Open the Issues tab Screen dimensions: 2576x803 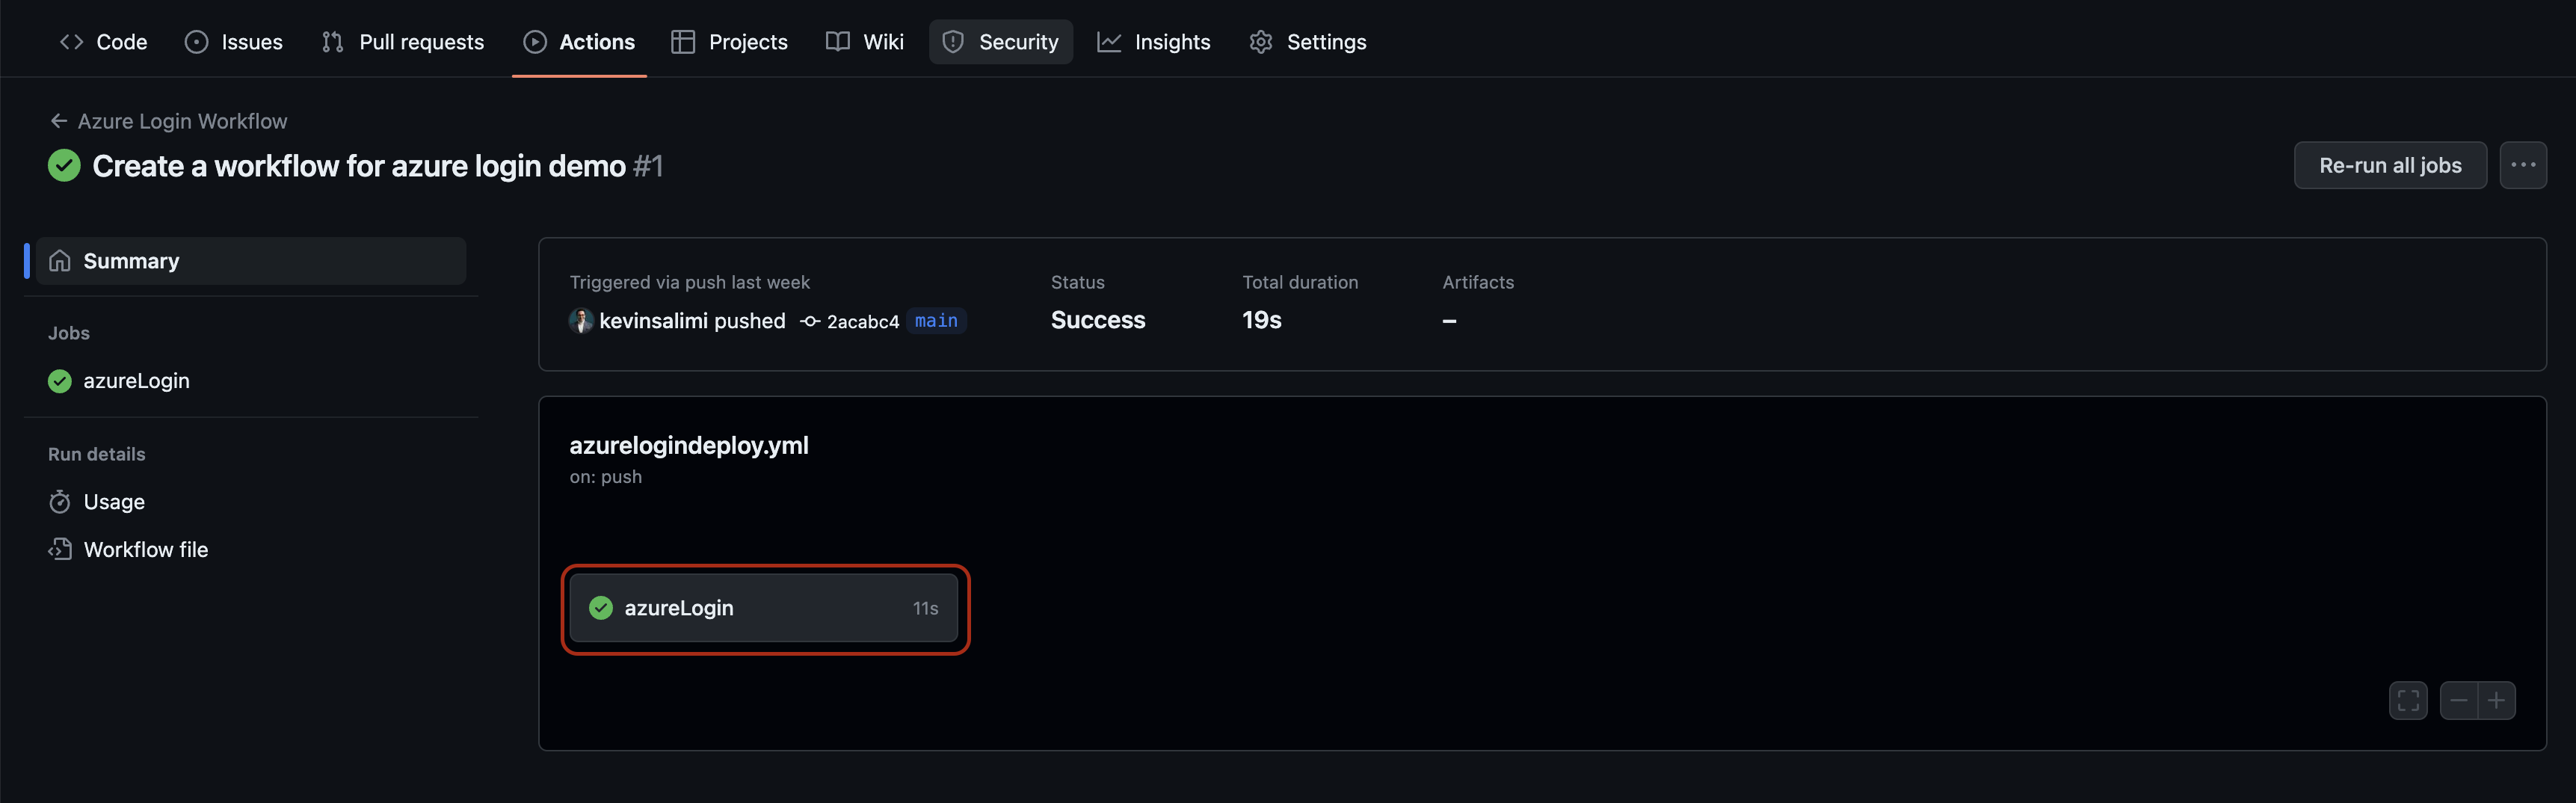pyautogui.click(x=234, y=42)
